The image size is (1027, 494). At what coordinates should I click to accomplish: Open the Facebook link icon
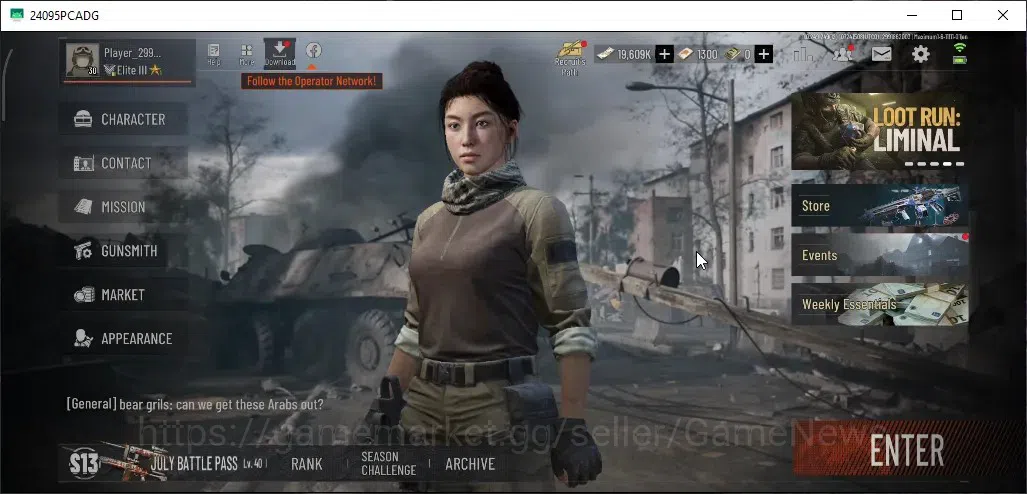pyautogui.click(x=313, y=50)
